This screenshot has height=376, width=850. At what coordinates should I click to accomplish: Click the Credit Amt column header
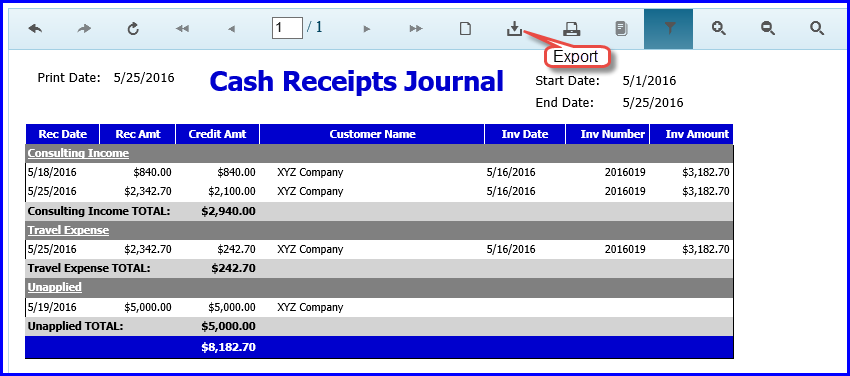(217, 134)
